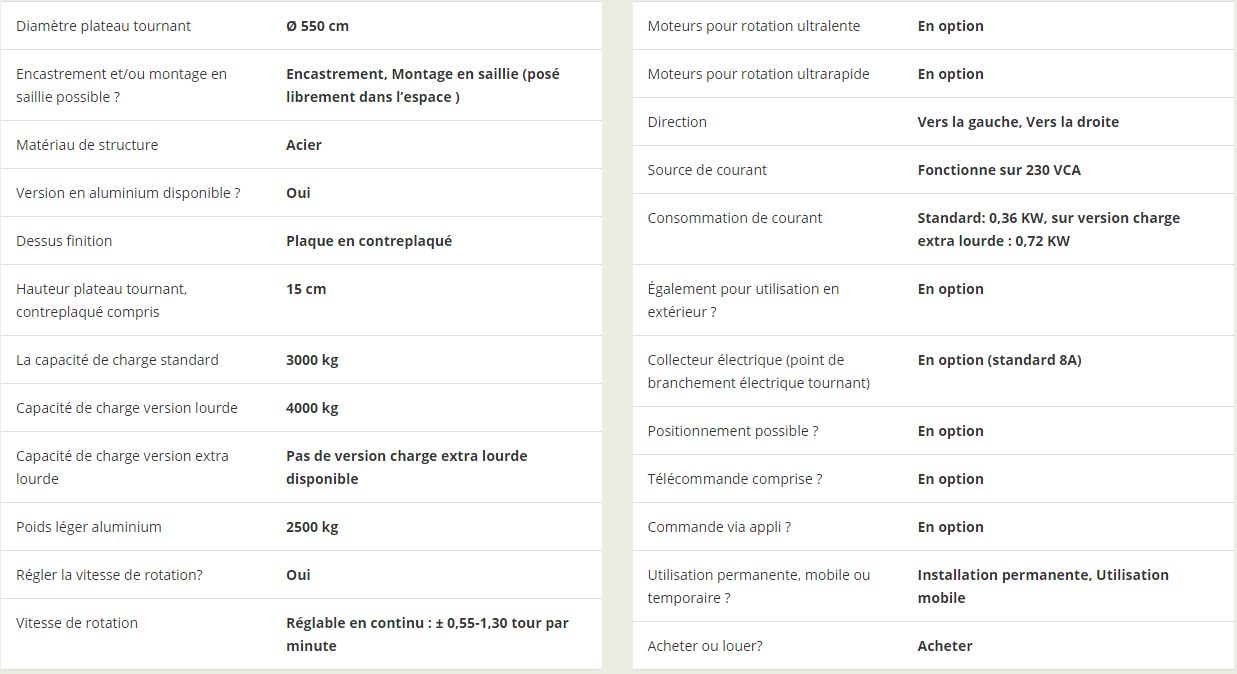Click the "Matériau de structure" row label
Viewport: 1237px width, 674px height.
[87, 145]
